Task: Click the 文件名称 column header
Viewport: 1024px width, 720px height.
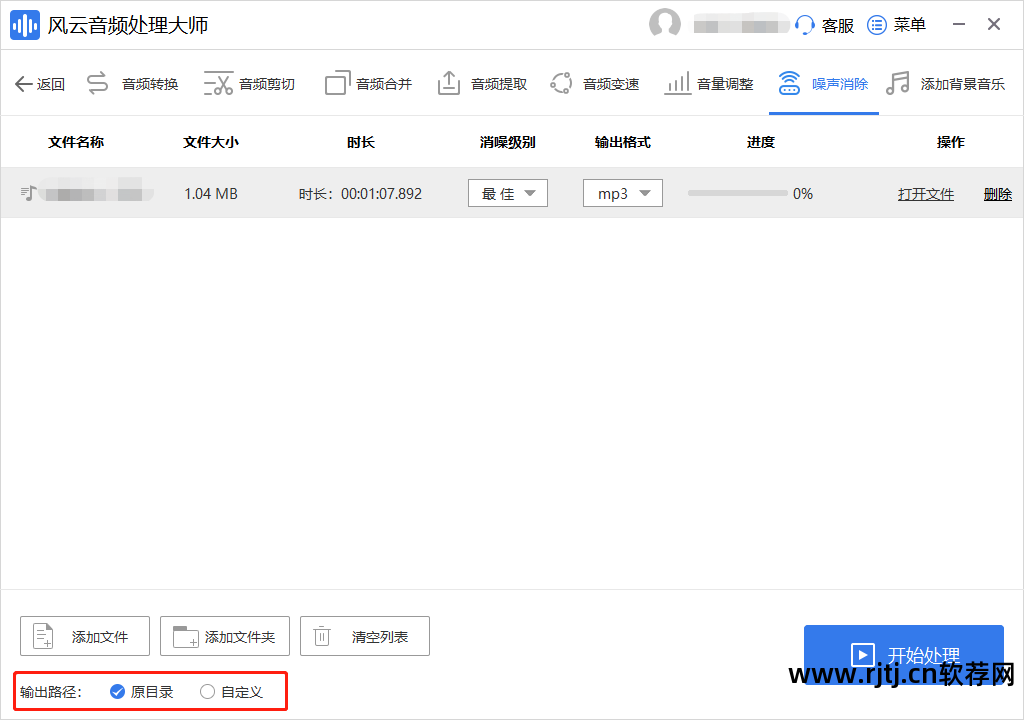Action: (76, 142)
